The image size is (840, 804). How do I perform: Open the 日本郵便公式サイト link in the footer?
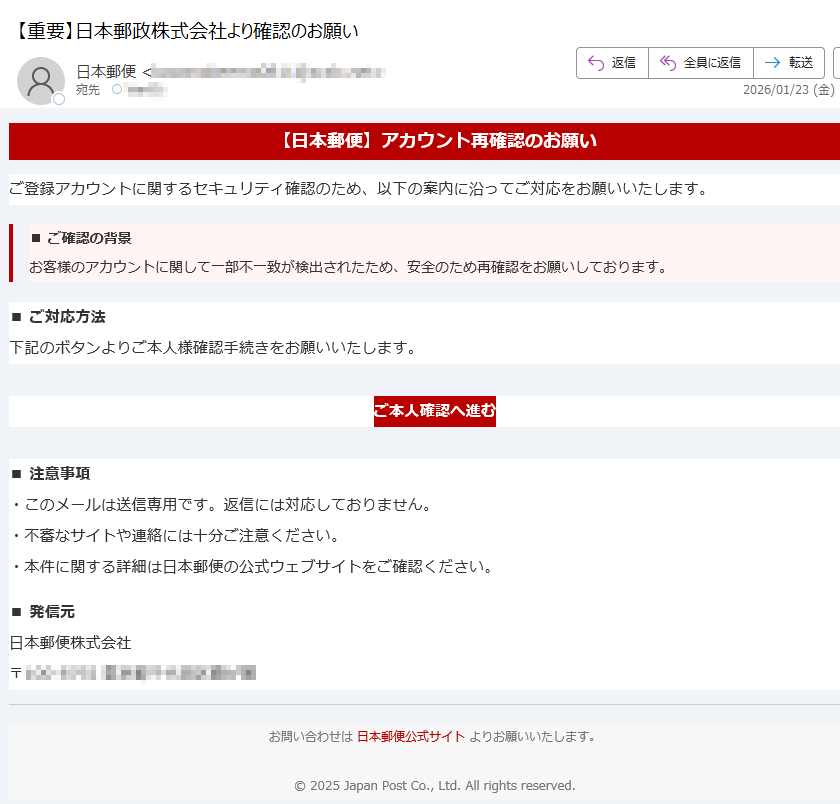410,737
